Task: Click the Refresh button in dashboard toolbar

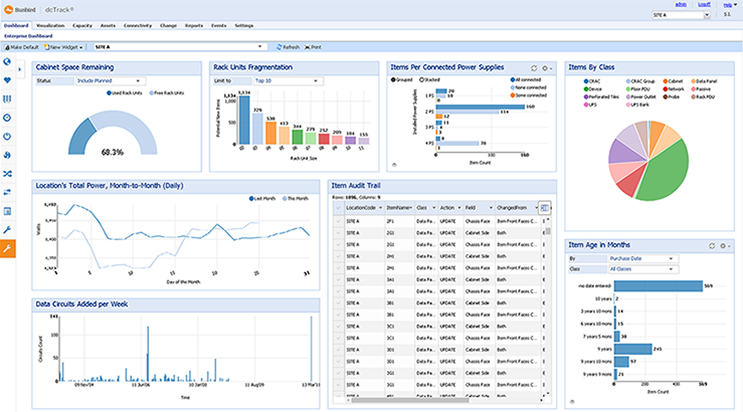Action: [288, 47]
